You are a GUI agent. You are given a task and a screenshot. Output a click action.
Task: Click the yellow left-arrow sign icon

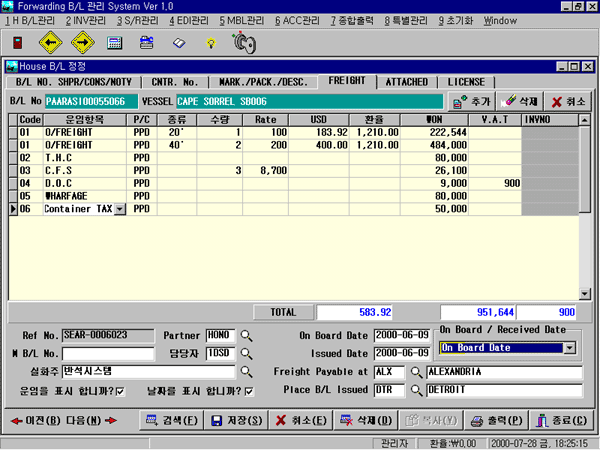tap(51, 42)
